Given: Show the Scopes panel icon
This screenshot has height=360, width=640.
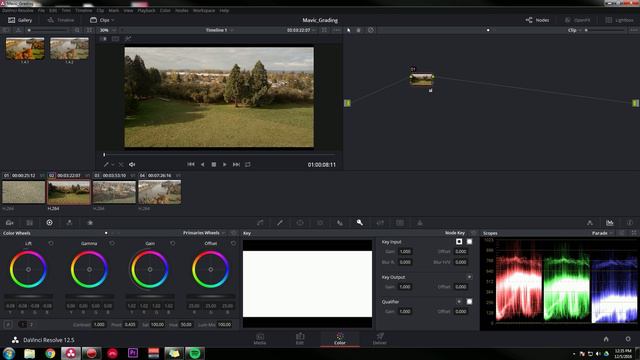Looking at the screenshot, I should click(610, 223).
